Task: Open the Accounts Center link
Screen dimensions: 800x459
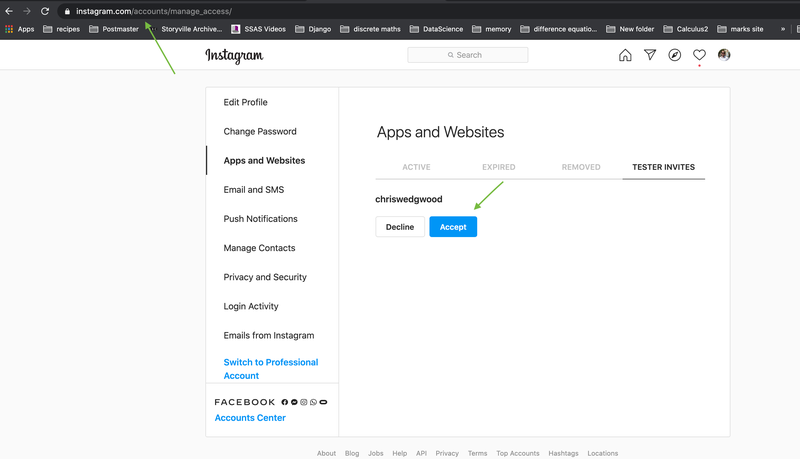Action: [x=250, y=418]
